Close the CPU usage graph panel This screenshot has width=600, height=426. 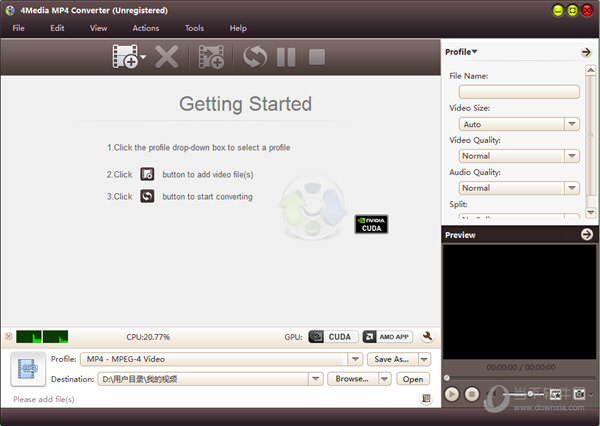point(8,336)
